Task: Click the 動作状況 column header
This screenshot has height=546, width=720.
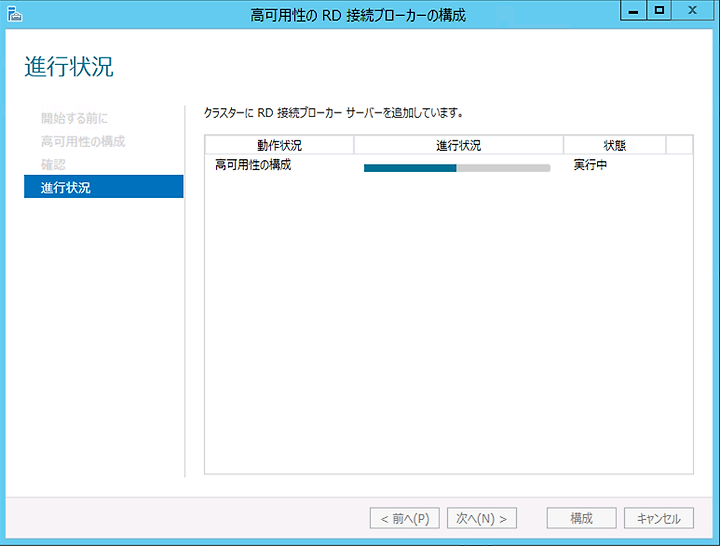Action: pyautogui.click(x=279, y=145)
